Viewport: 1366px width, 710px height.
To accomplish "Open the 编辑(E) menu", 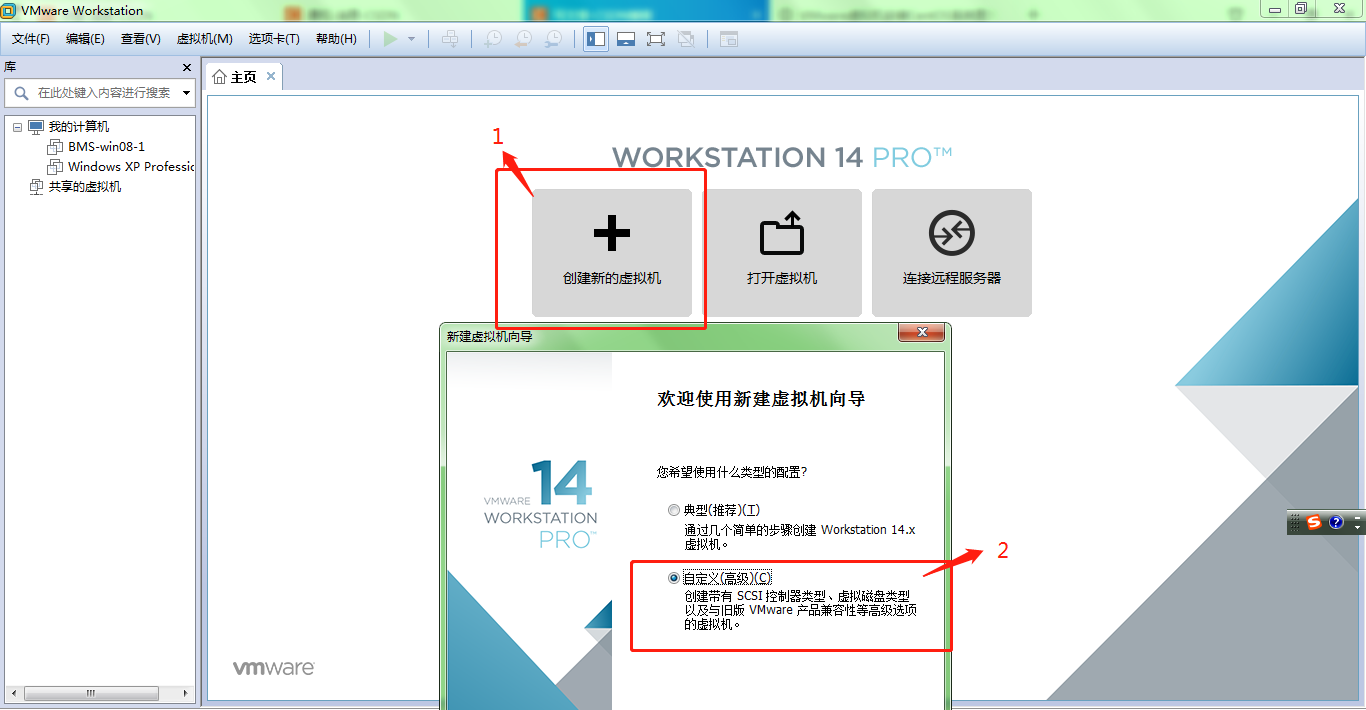I will pyautogui.click(x=85, y=39).
